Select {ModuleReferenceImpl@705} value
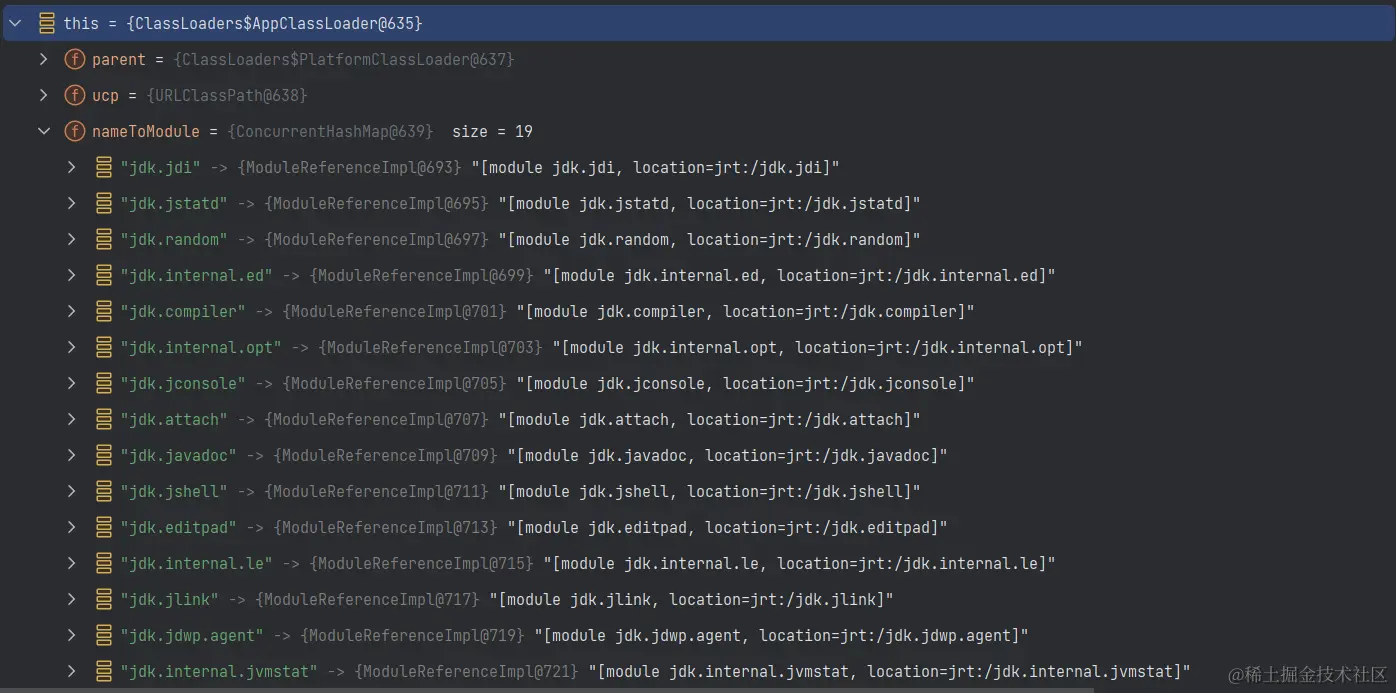Screen dimensions: 1396x693 (395, 384)
